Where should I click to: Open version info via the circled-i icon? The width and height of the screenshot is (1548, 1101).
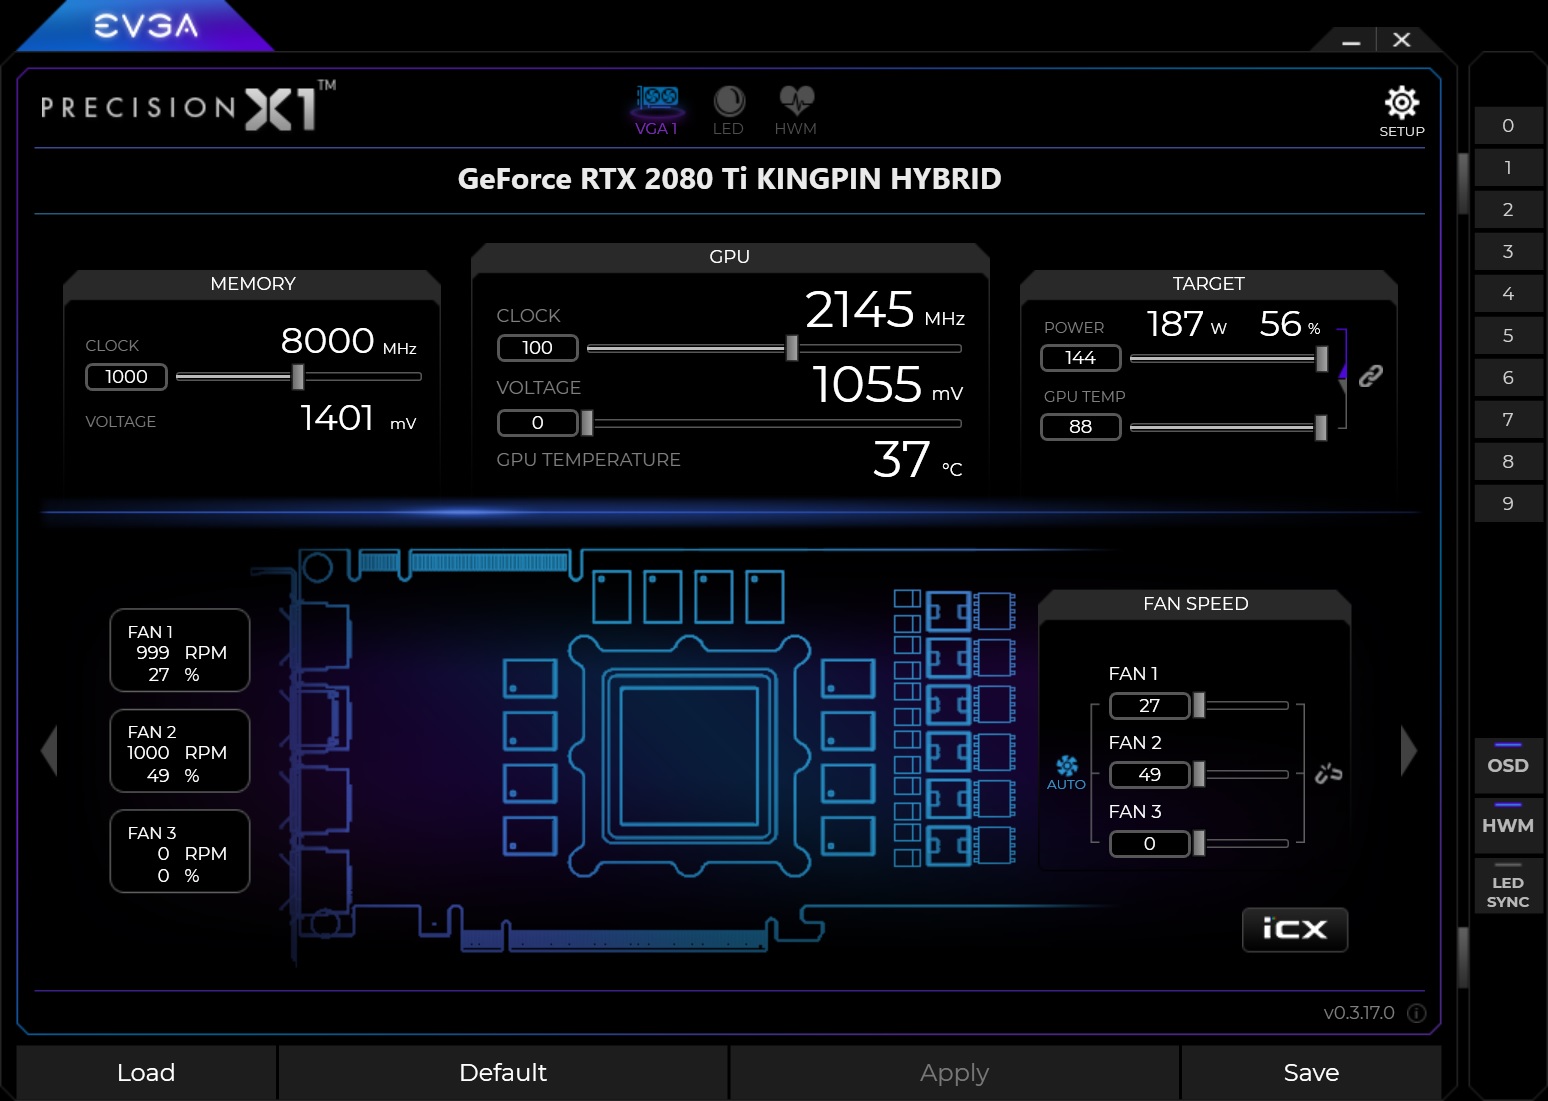[1416, 1013]
